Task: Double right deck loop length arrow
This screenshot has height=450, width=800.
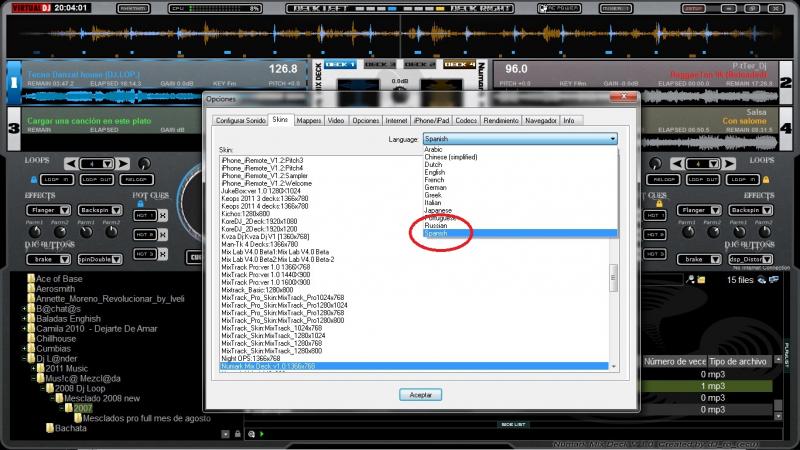Action: pyautogui.click(x=729, y=163)
